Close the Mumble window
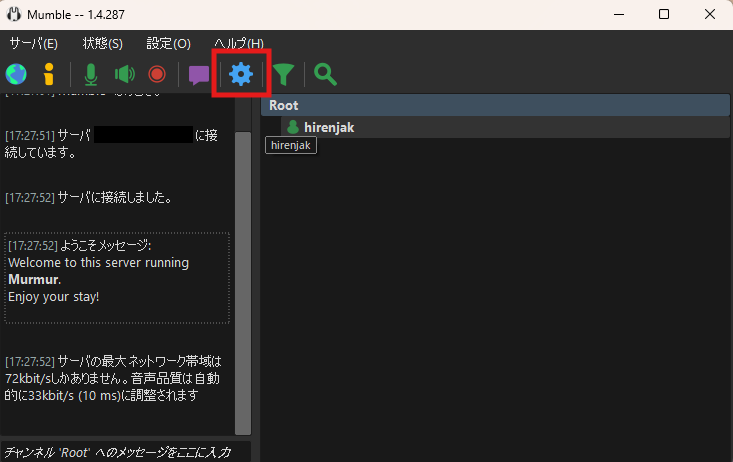This screenshot has height=462, width=733. pos(710,14)
